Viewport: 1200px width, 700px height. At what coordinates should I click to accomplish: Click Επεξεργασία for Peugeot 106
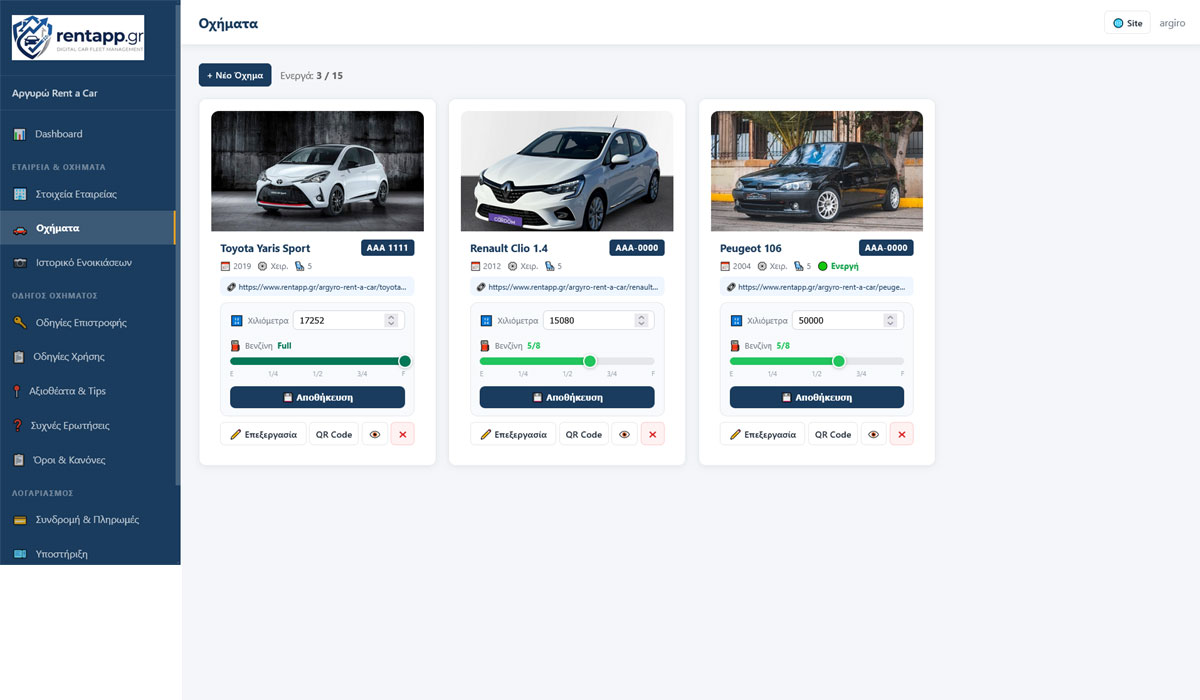(763, 434)
